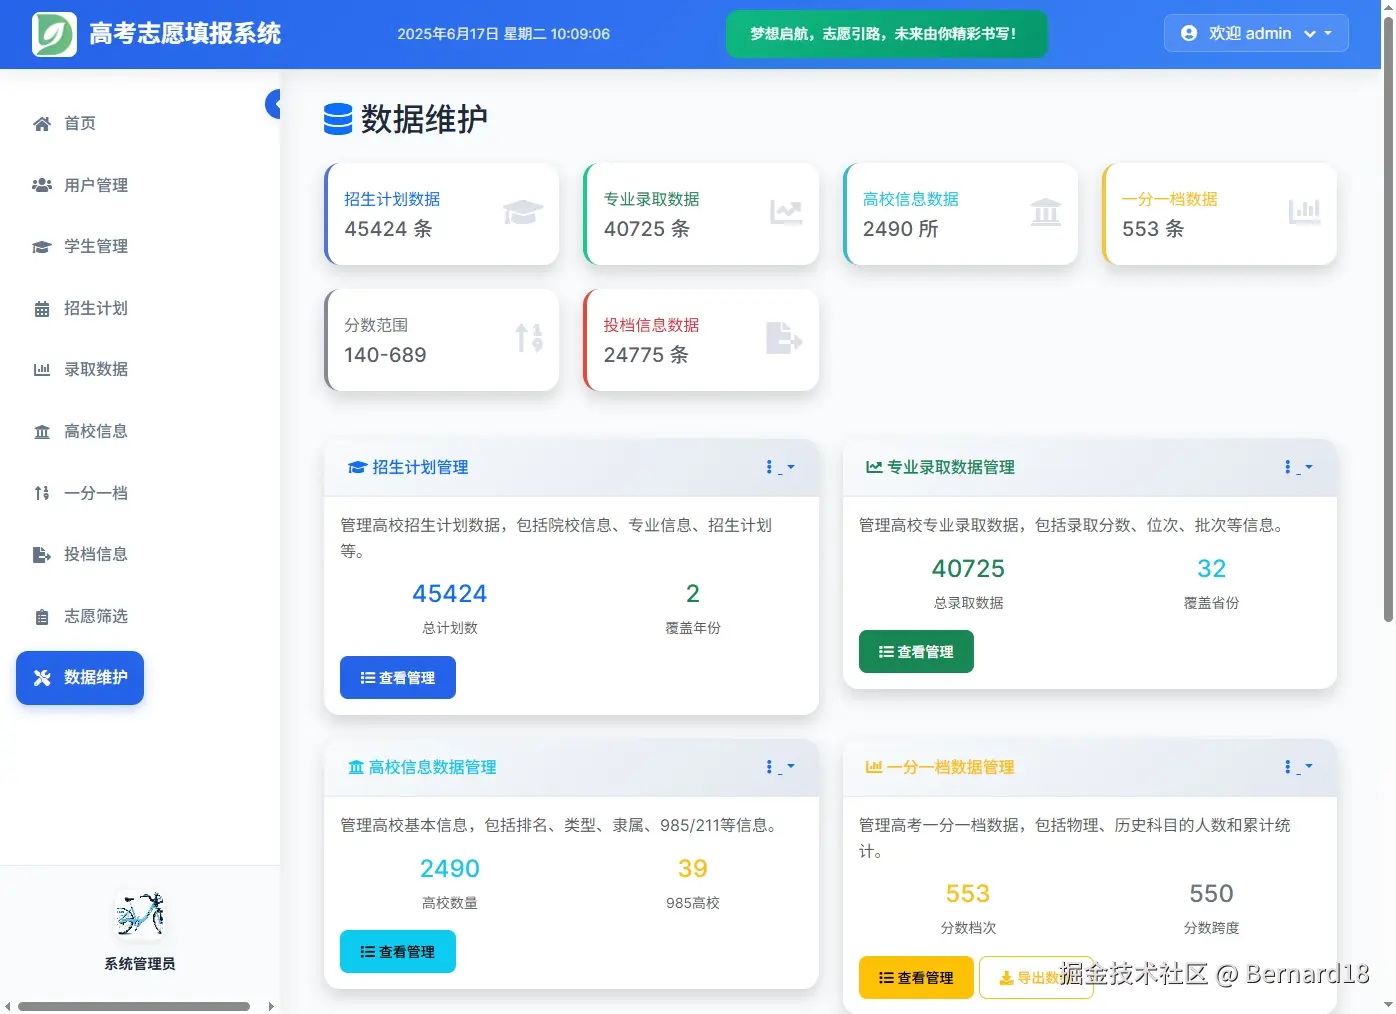The image size is (1396, 1014).
Task: Click the 招生计划数据 45424 条 stat card
Action: click(x=442, y=214)
